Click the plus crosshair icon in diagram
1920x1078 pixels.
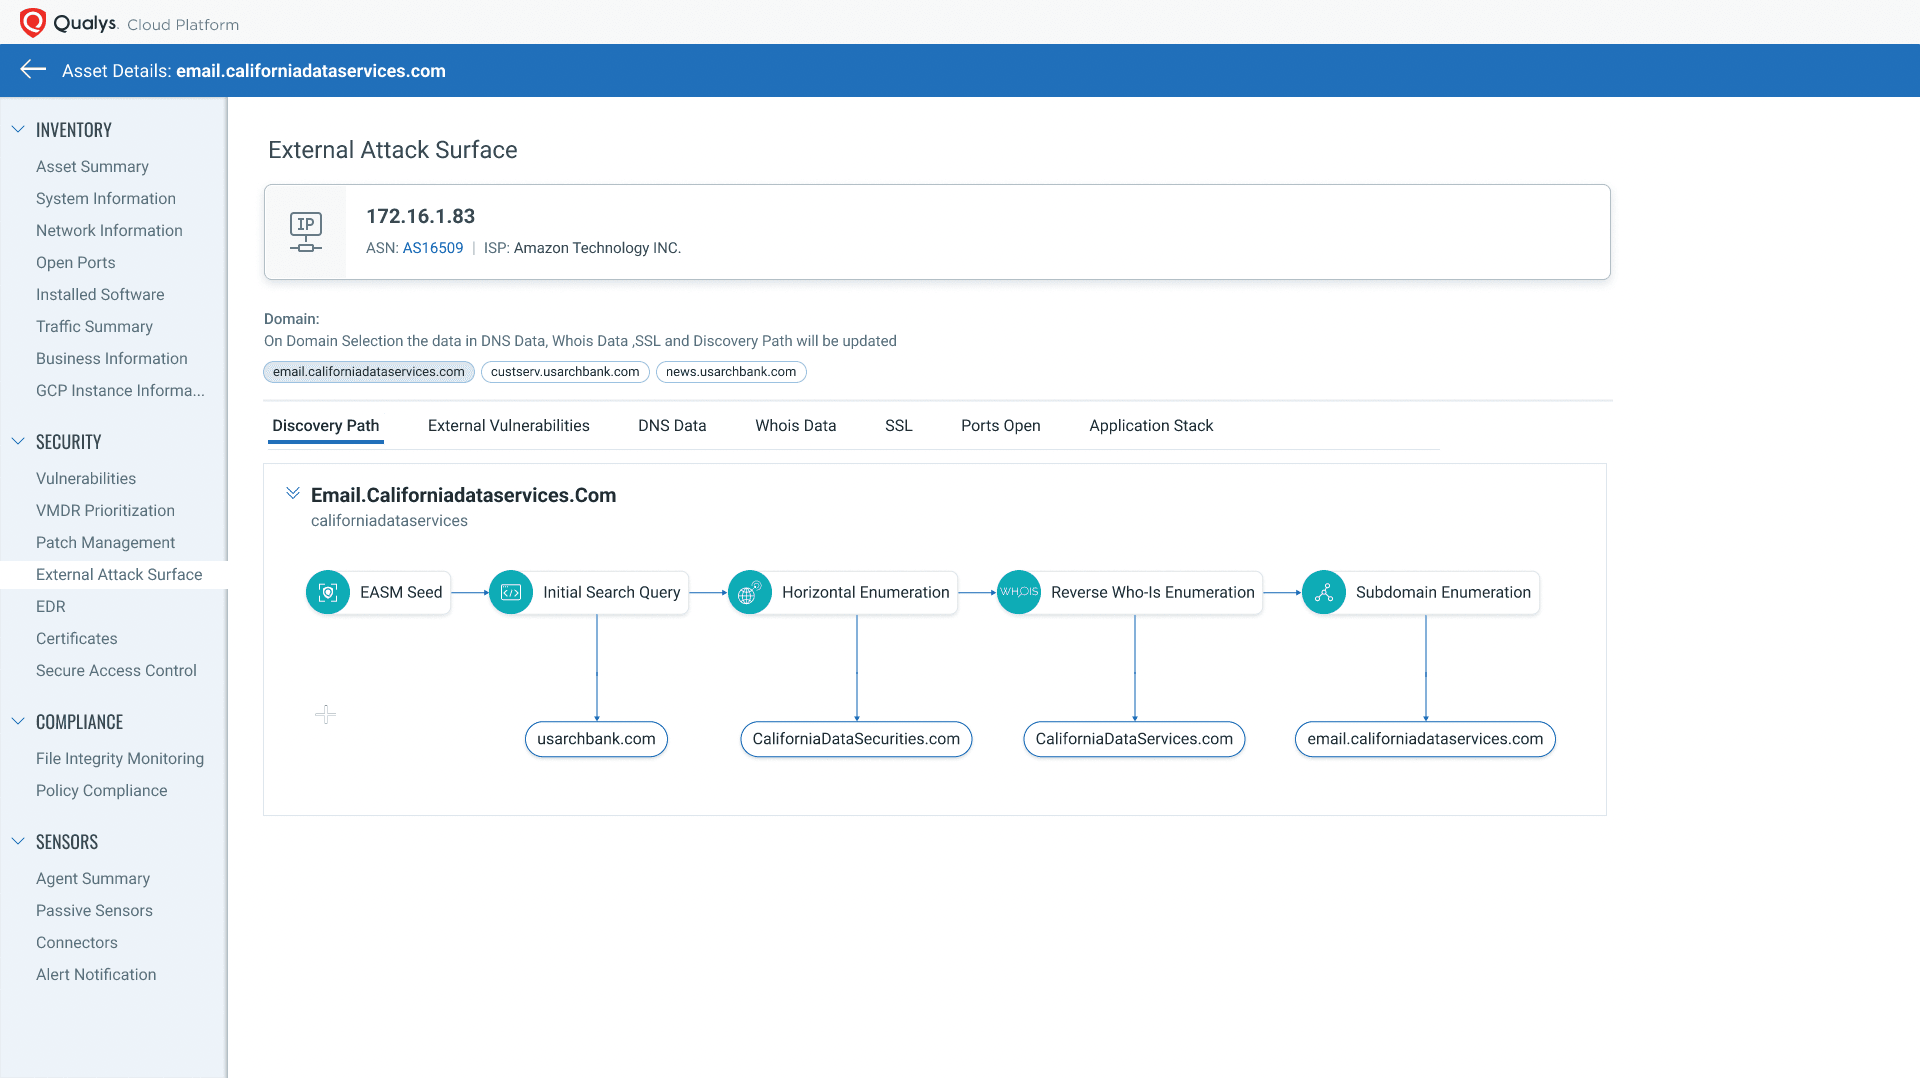(325, 714)
